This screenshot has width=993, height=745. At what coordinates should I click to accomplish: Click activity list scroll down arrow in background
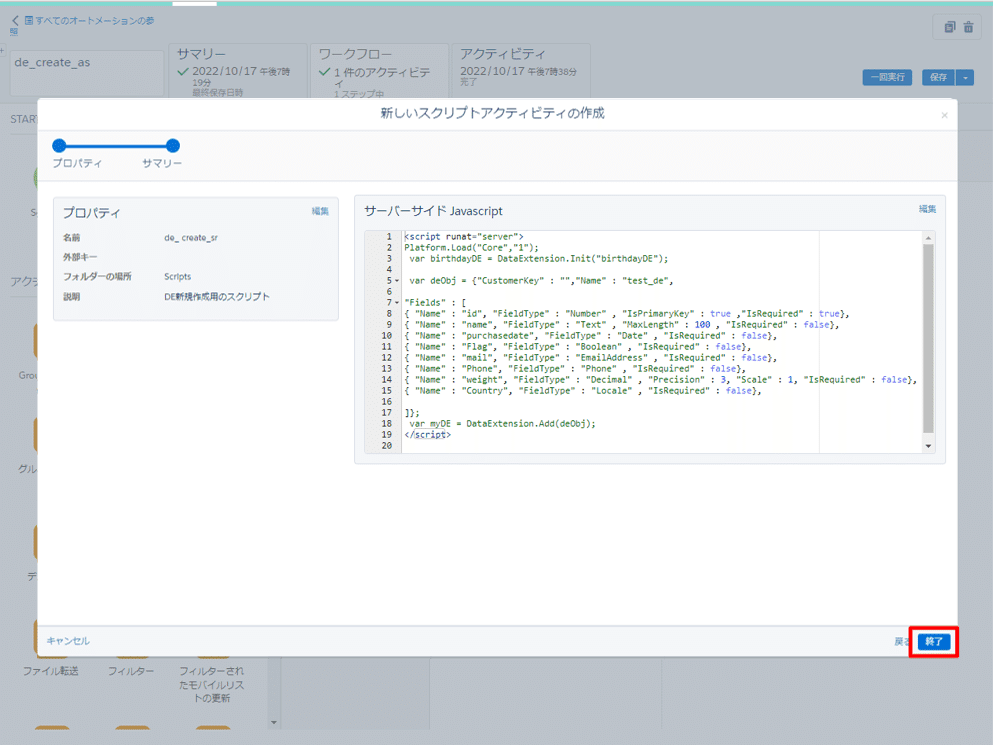tap(274, 722)
